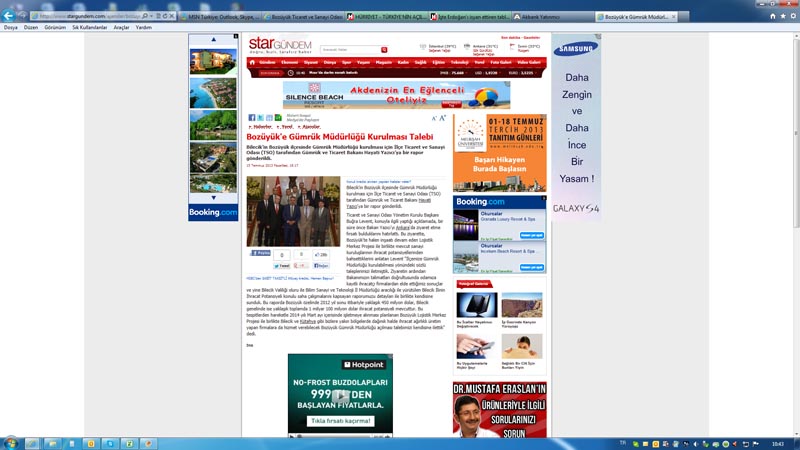Click the star Gündem logo
The image size is (800, 450).
tap(280, 45)
